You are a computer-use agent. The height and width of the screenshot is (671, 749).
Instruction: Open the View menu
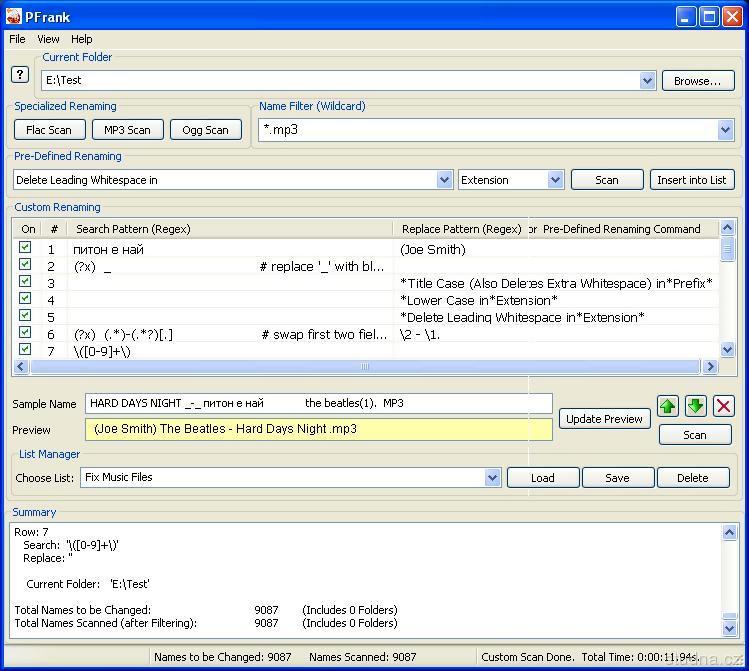coord(48,39)
